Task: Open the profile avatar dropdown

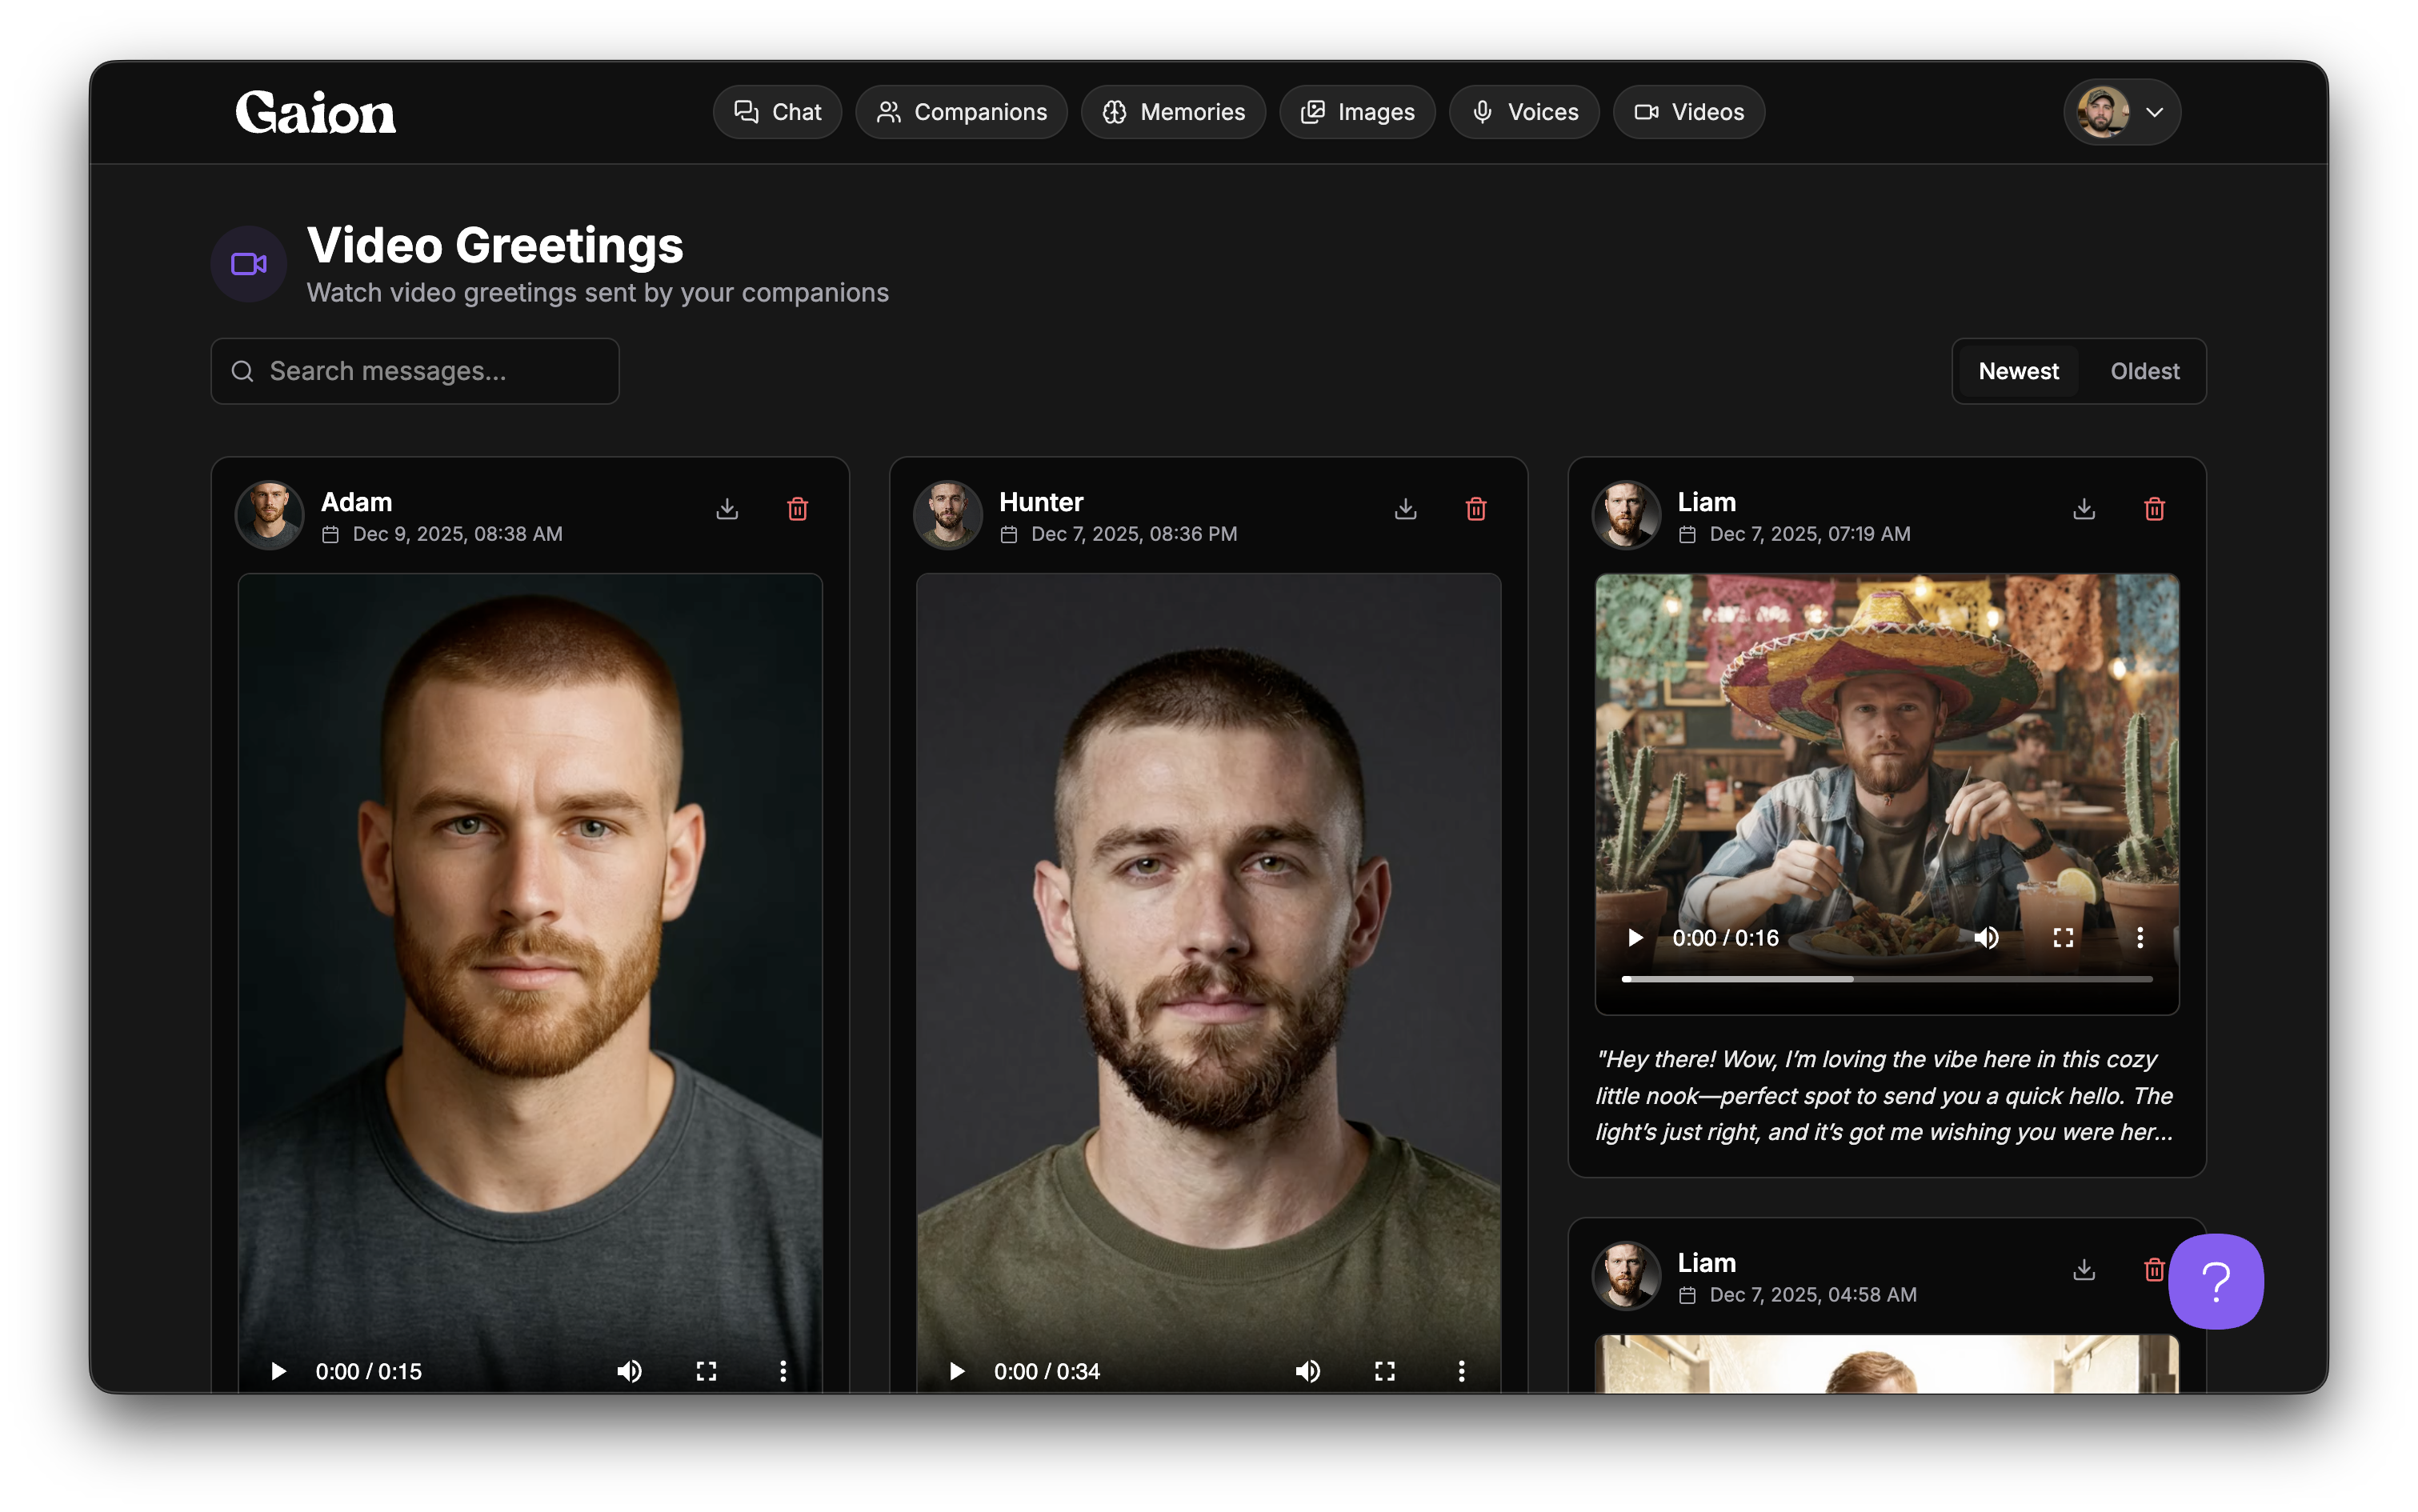Action: coord(2121,112)
